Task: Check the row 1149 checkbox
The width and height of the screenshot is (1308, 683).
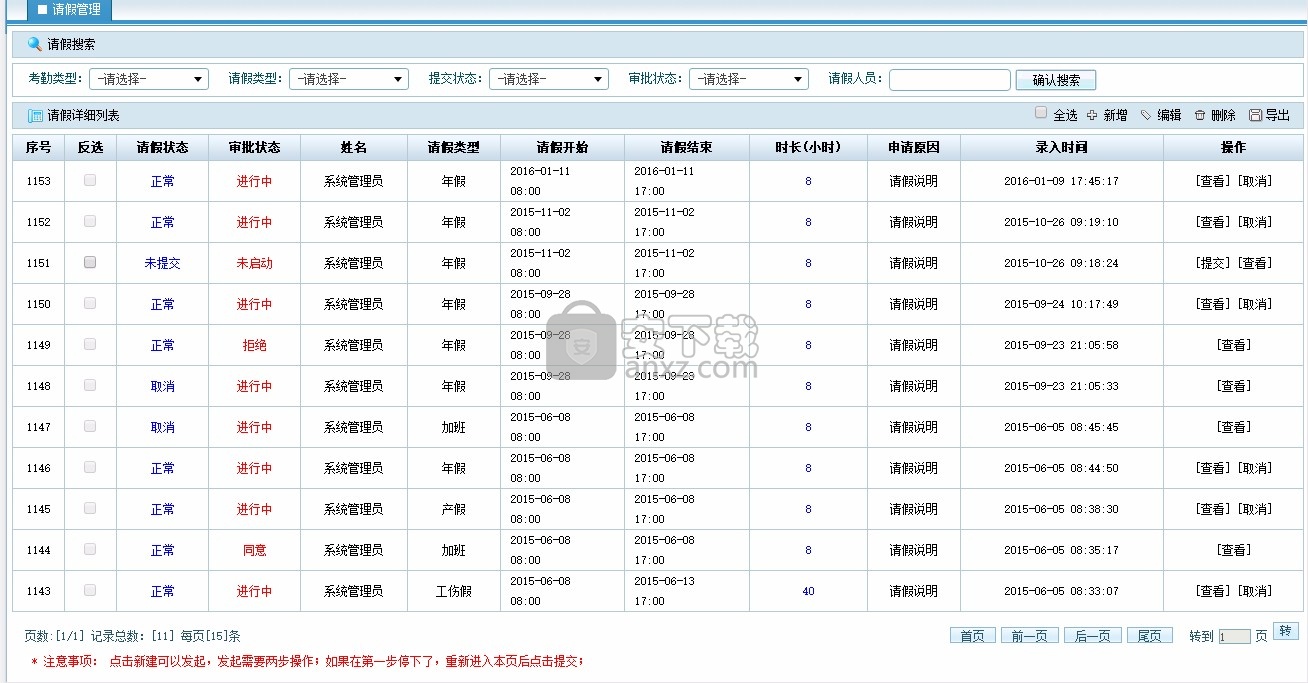Action: [x=90, y=344]
